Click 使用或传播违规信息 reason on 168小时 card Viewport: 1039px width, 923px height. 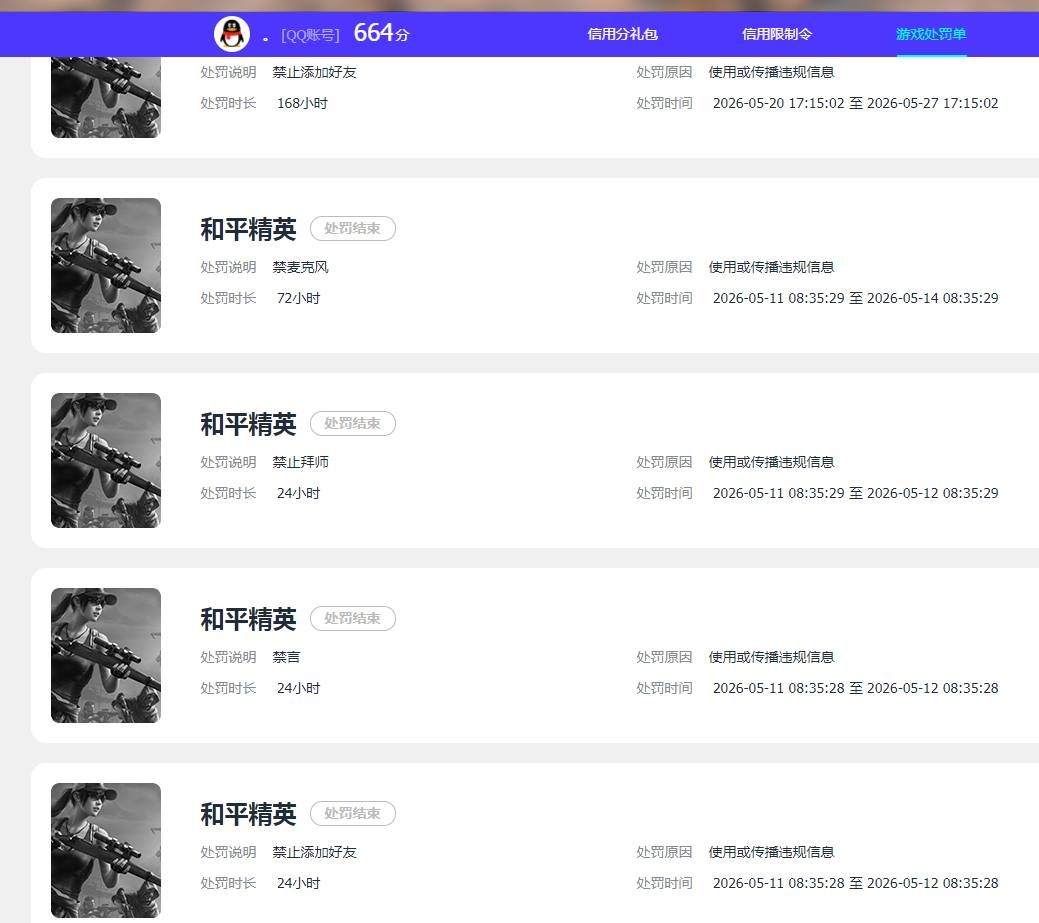(771, 72)
